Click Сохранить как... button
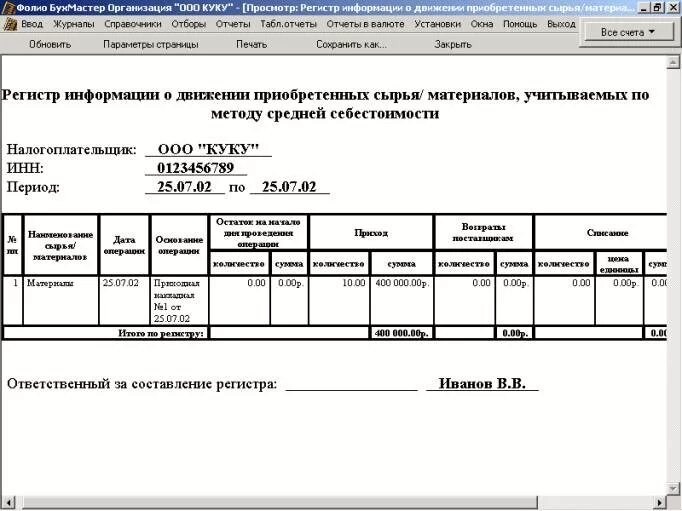The height and width of the screenshot is (511, 682). point(351,44)
